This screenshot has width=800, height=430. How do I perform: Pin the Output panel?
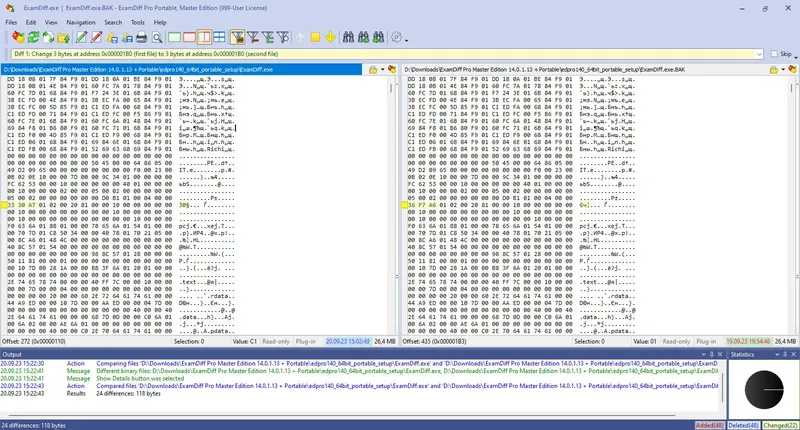click(x=712, y=354)
